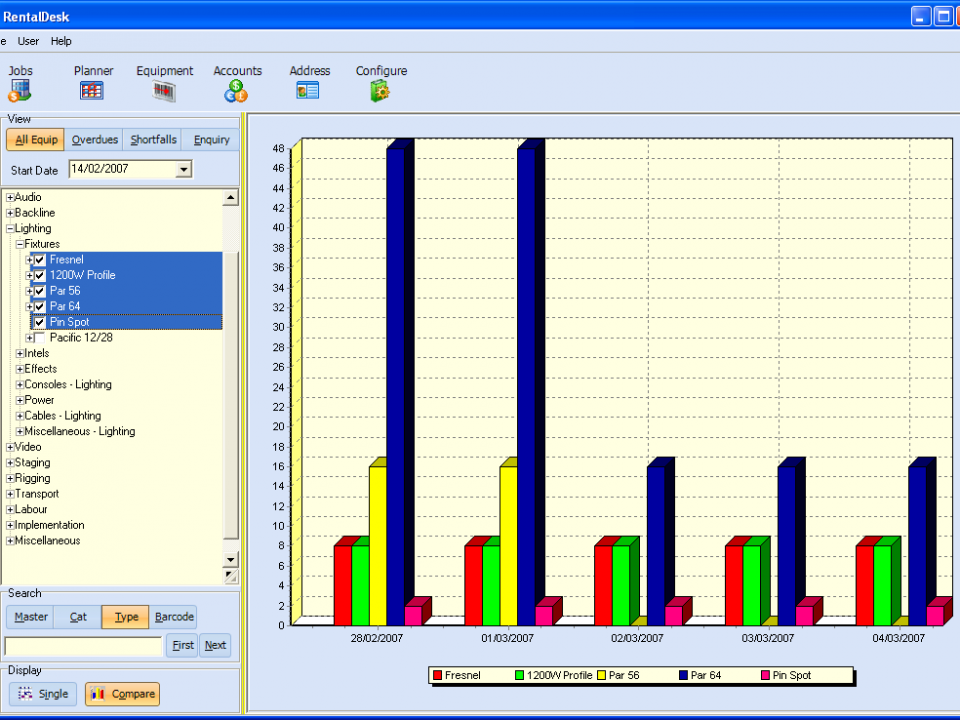
Task: Open the Jobs toolbar icon
Action: click(20, 91)
